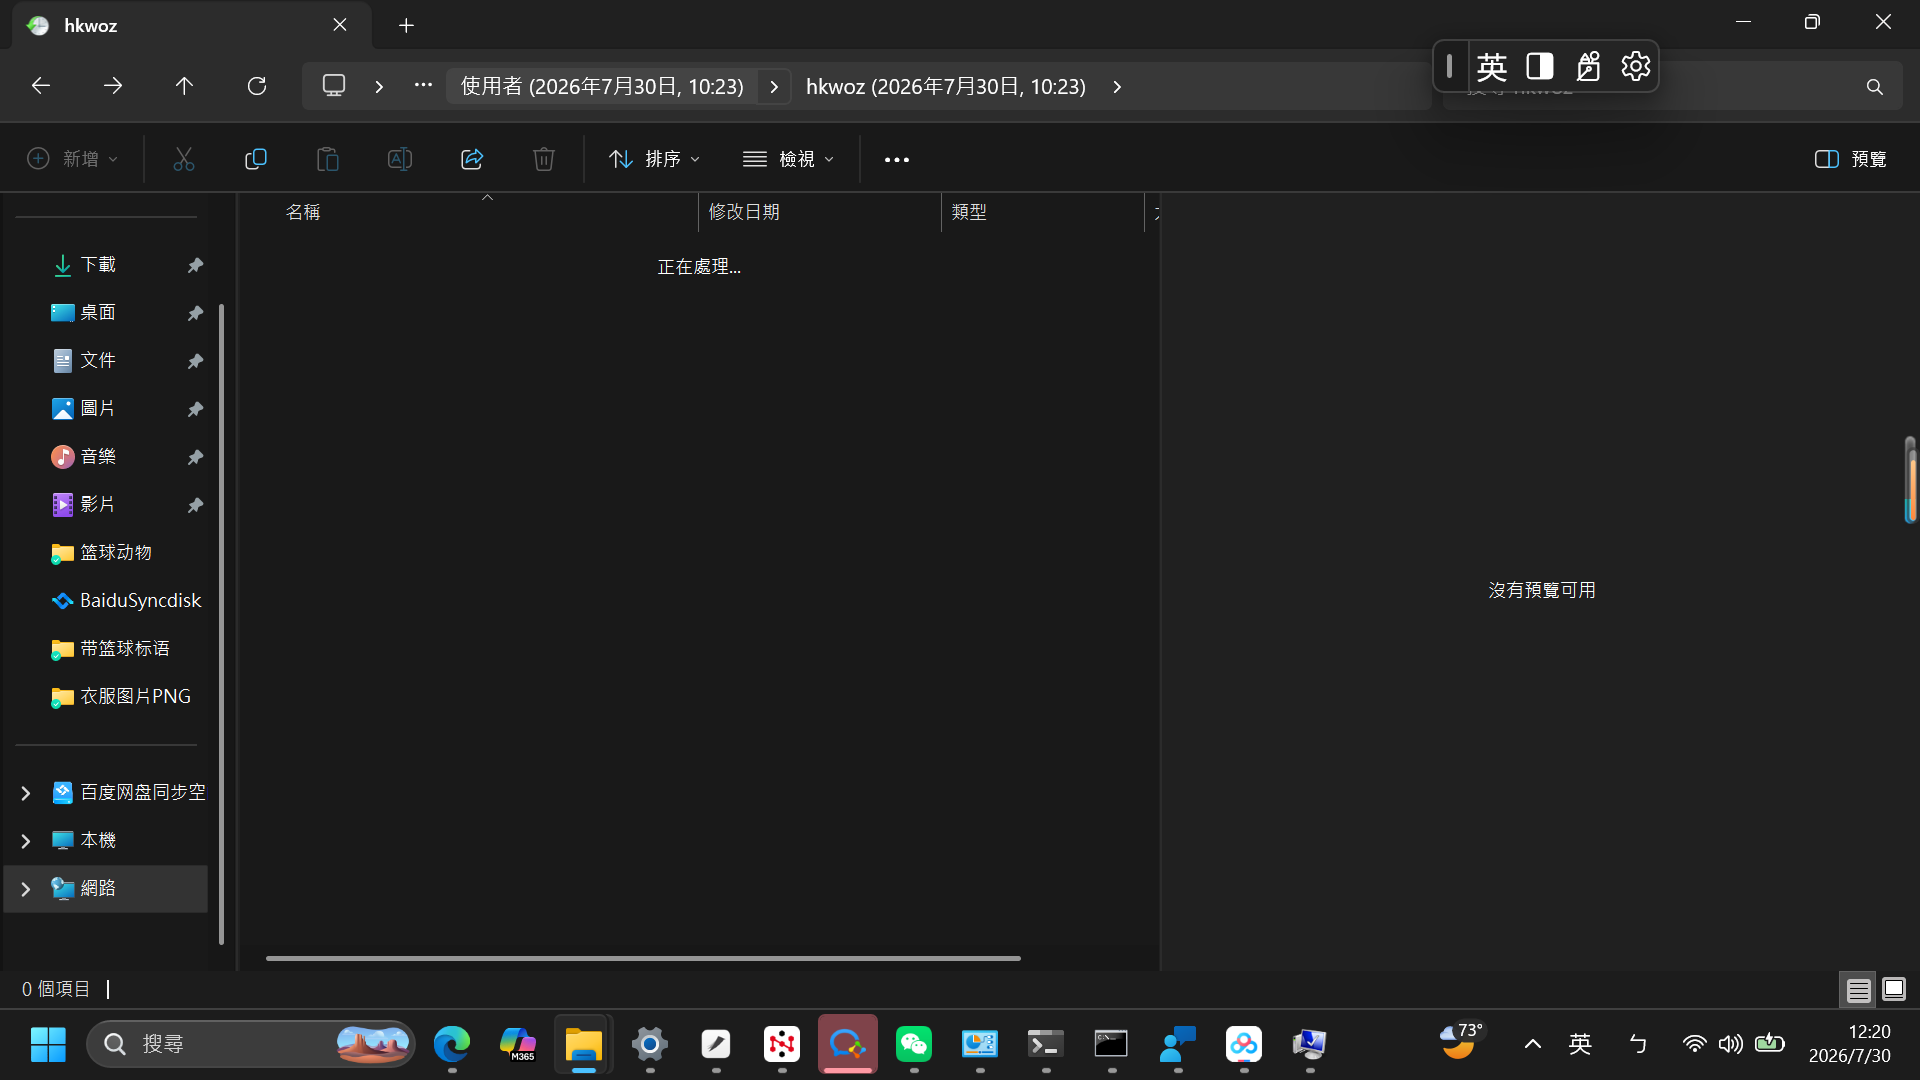
Task: Click the 使用者 breadcrumb segment
Action: tap(602, 86)
